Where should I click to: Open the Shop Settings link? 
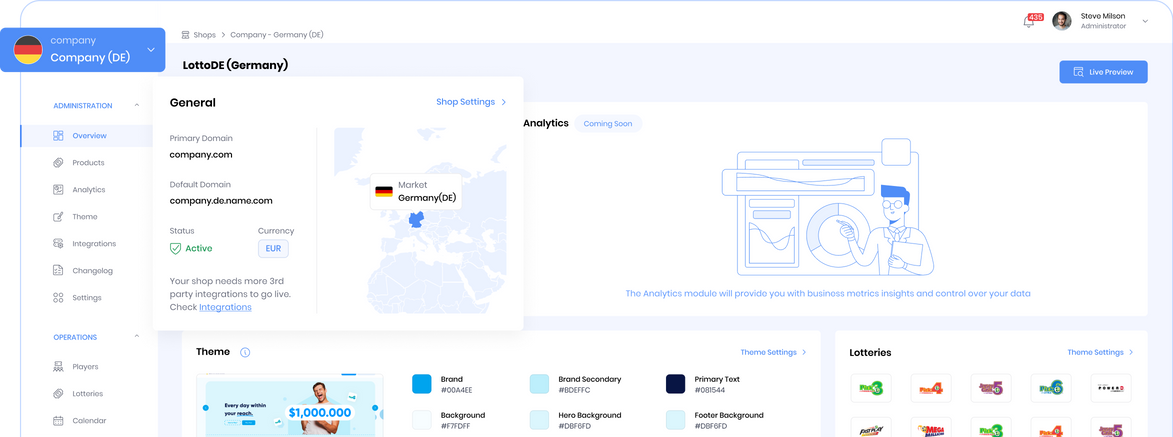(x=471, y=102)
